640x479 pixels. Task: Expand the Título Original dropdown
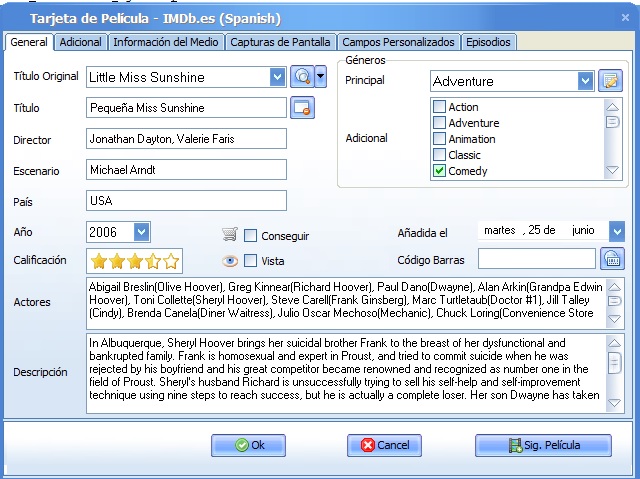[277, 77]
